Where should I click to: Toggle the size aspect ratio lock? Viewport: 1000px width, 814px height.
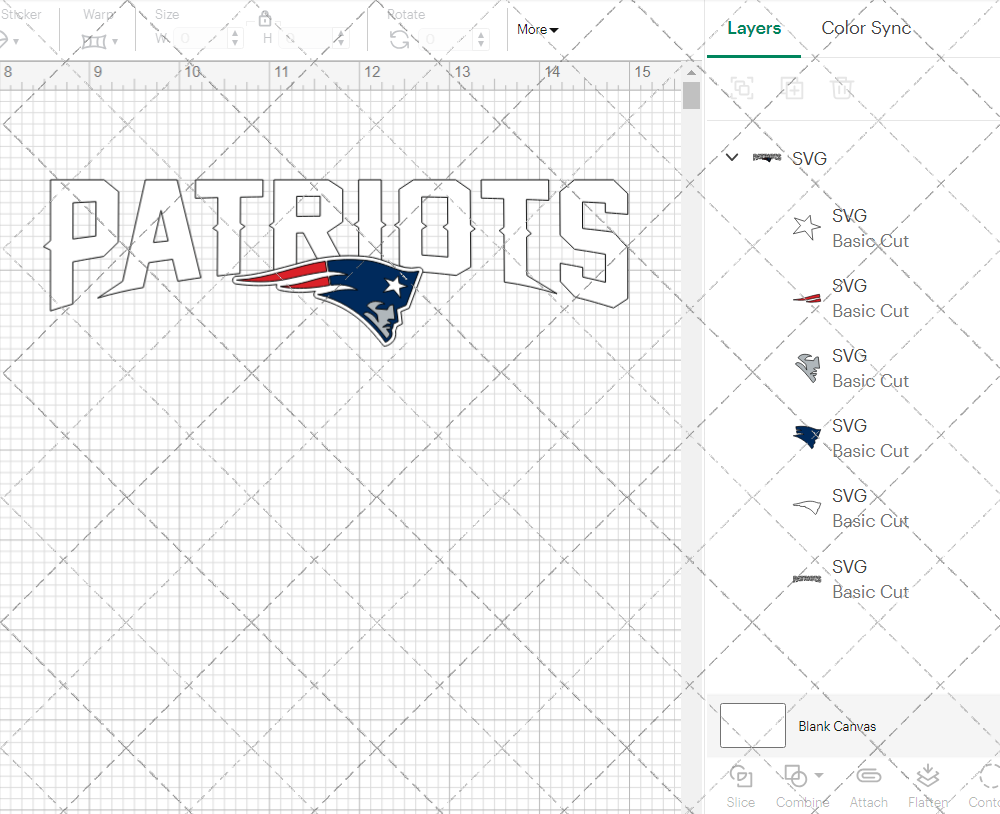point(265,17)
